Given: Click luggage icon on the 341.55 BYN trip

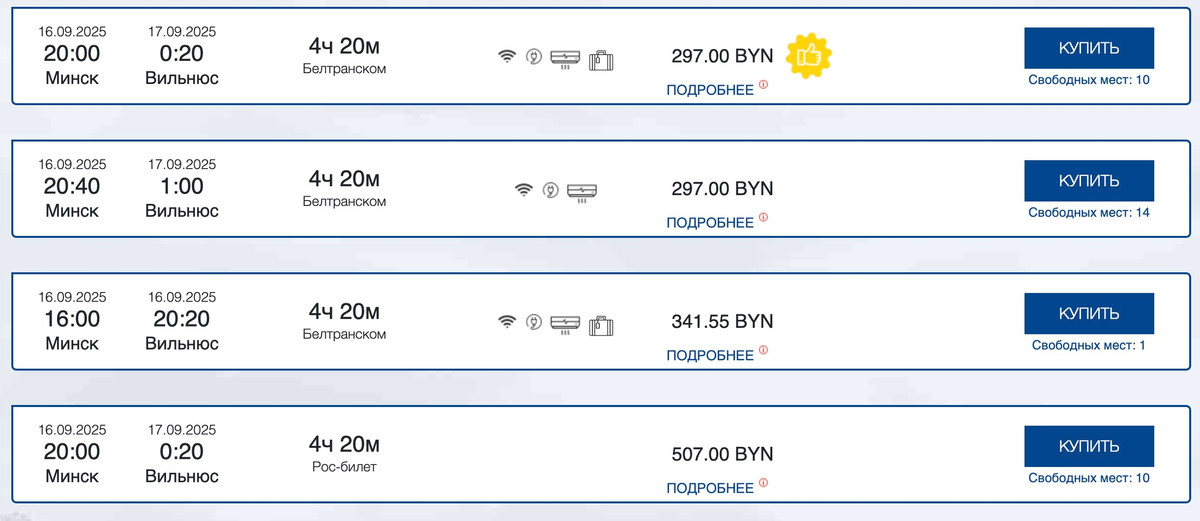Looking at the screenshot, I should (x=601, y=324).
